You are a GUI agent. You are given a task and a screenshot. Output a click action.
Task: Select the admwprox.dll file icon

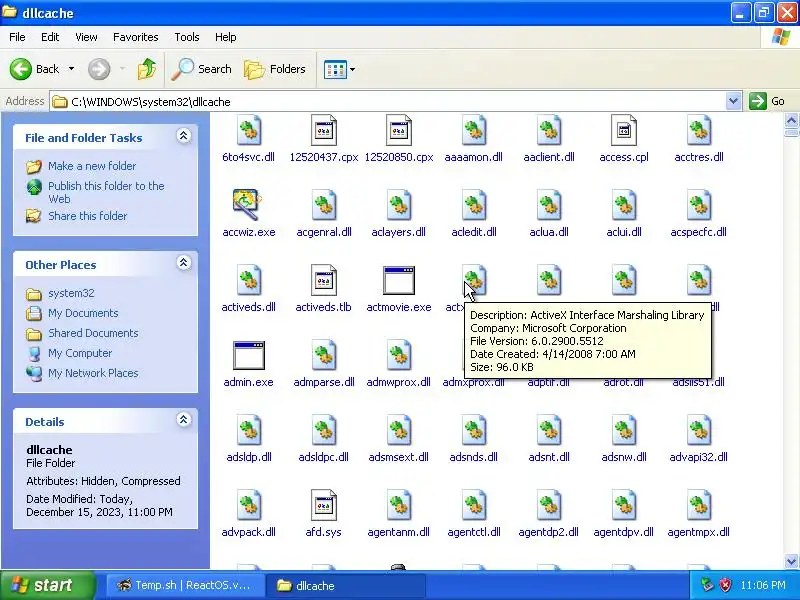pos(398,356)
